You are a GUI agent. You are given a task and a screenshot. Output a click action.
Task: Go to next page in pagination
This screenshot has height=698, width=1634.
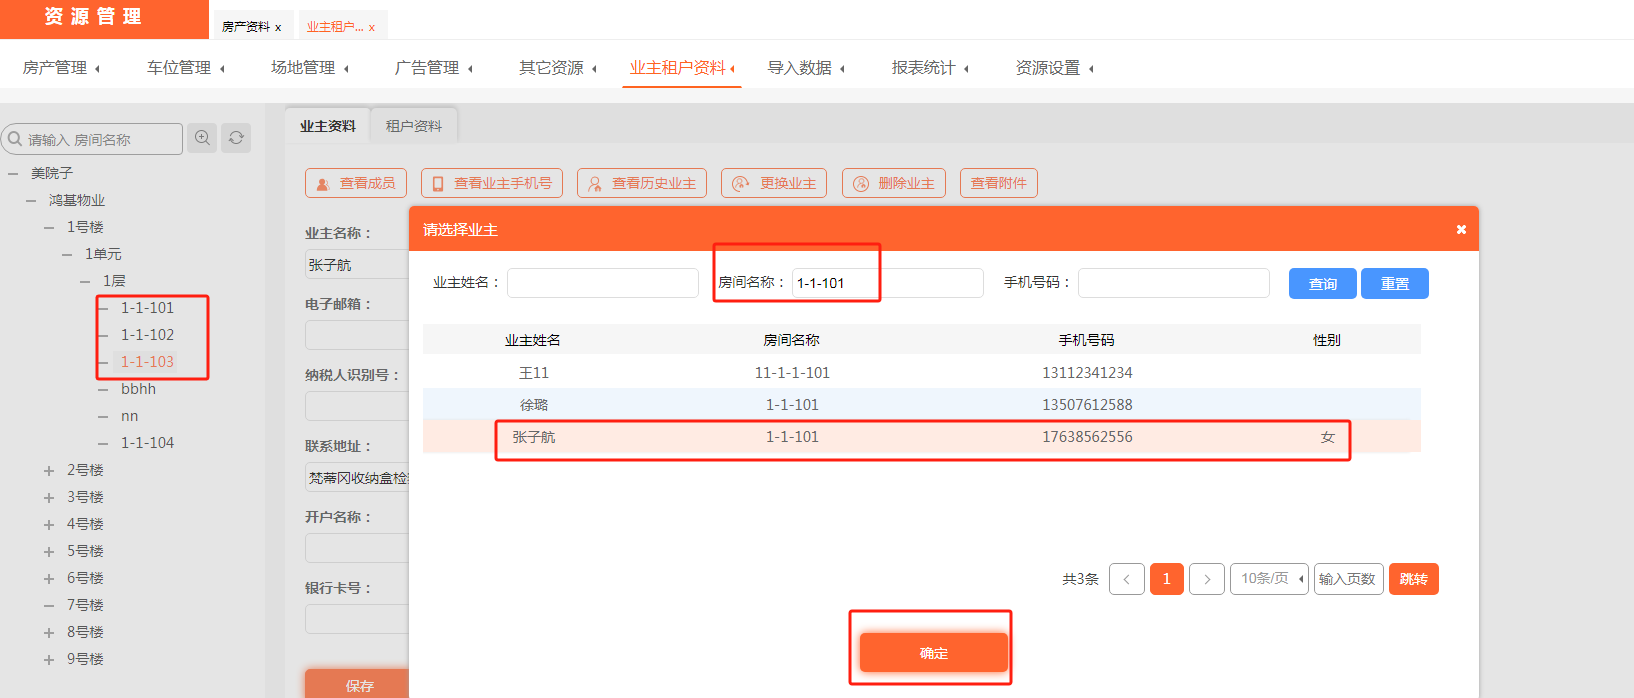[1207, 579]
